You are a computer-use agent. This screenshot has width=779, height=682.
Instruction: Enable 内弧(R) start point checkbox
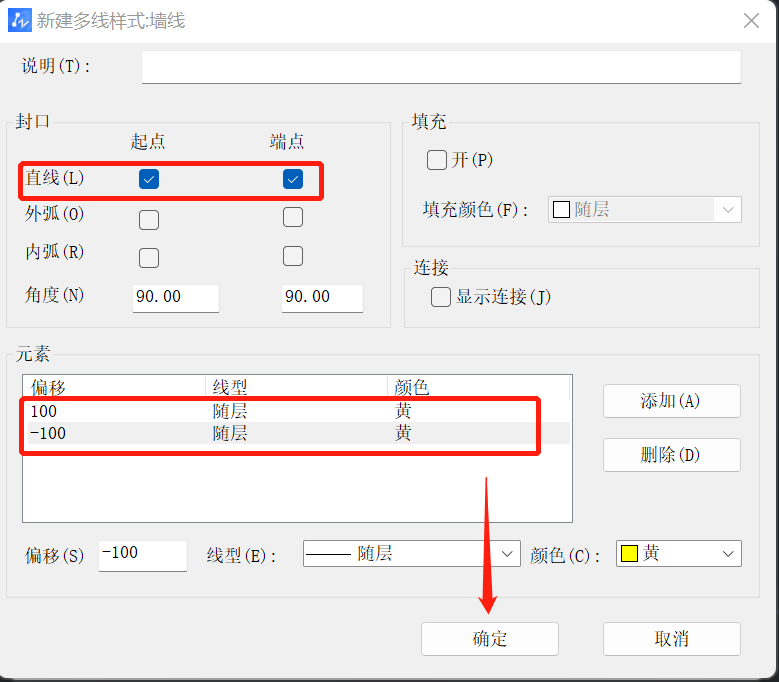pyautogui.click(x=149, y=258)
